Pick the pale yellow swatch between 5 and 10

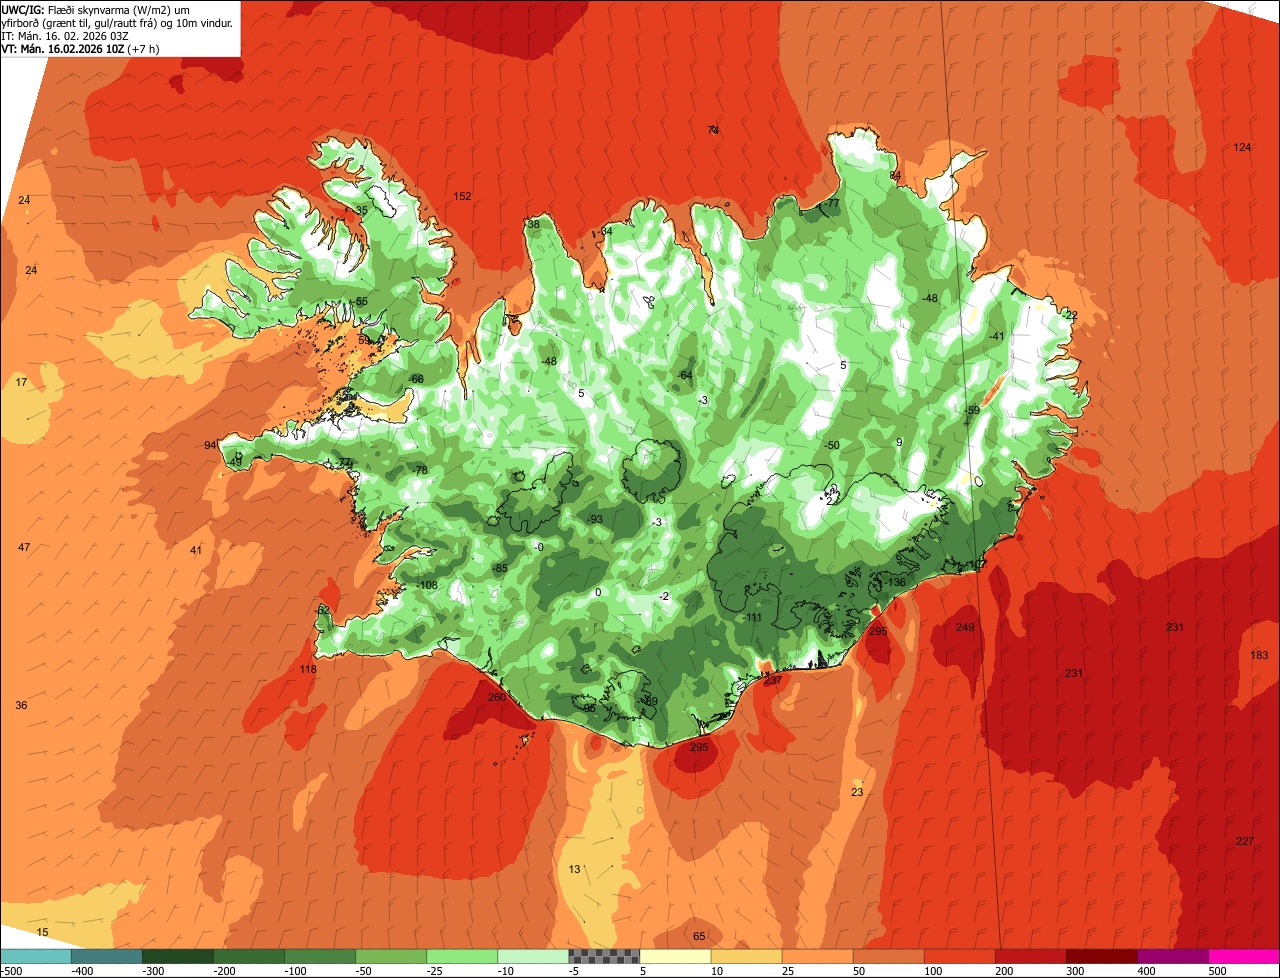tap(675, 956)
